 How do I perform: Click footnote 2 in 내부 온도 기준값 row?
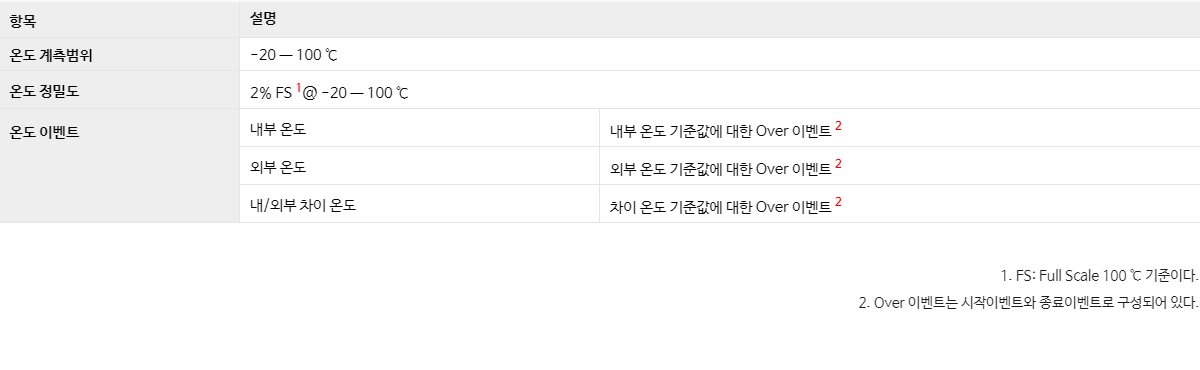(x=839, y=125)
